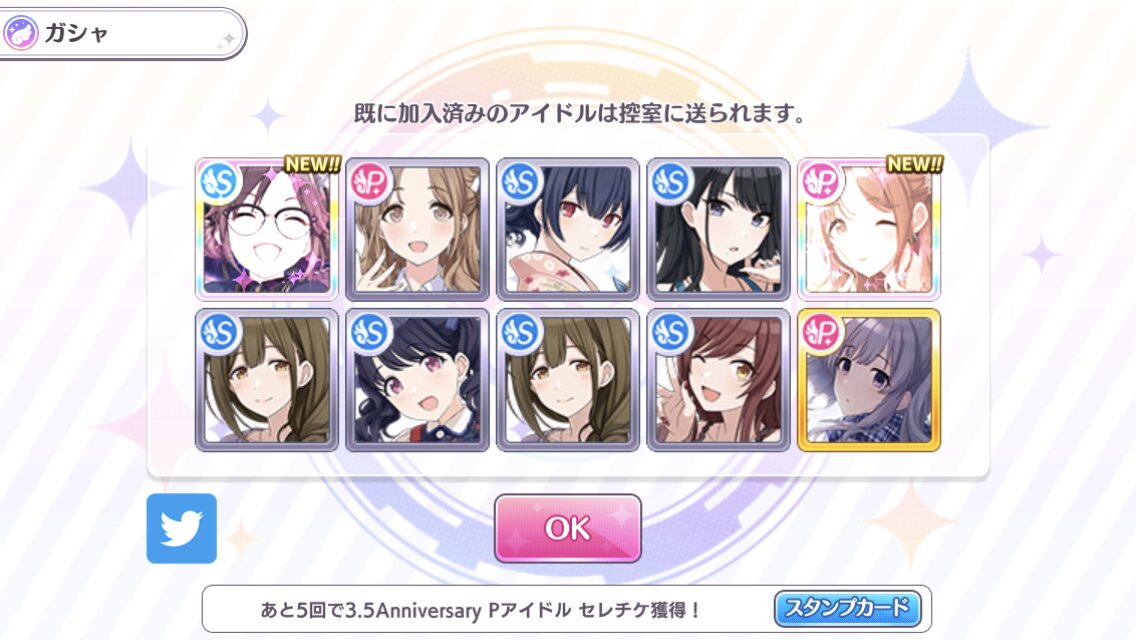
Task: Select the wavy blonde P idol card
Action: 417,229
